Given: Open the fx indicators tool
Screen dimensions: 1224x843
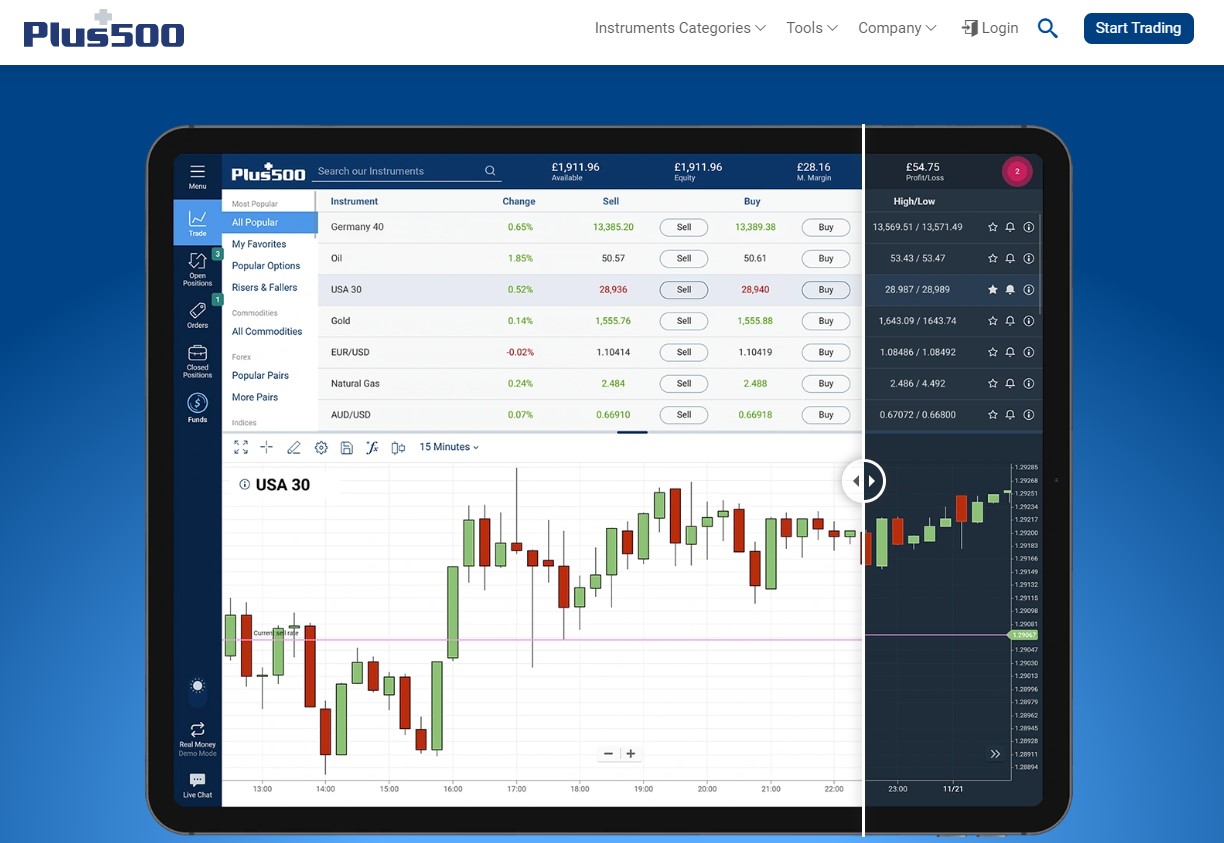Looking at the screenshot, I should pyautogui.click(x=372, y=447).
